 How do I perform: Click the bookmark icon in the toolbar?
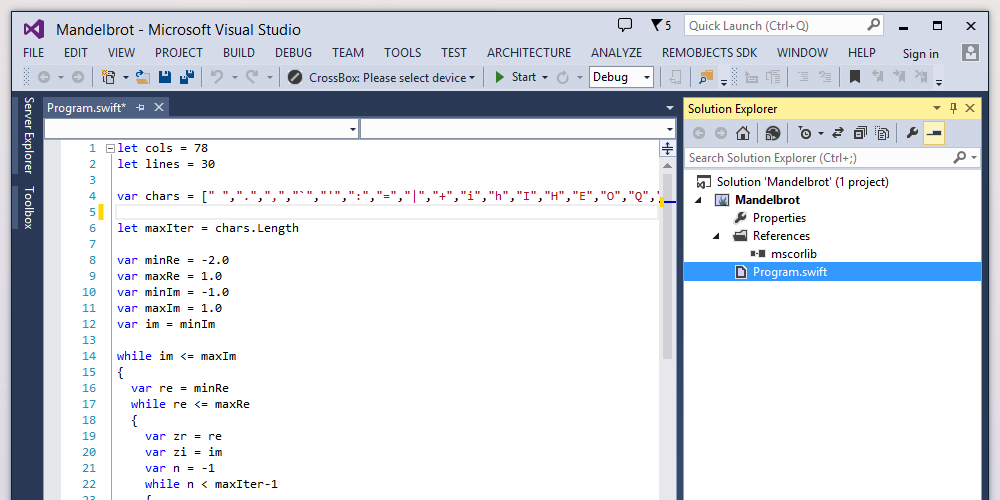coord(855,77)
